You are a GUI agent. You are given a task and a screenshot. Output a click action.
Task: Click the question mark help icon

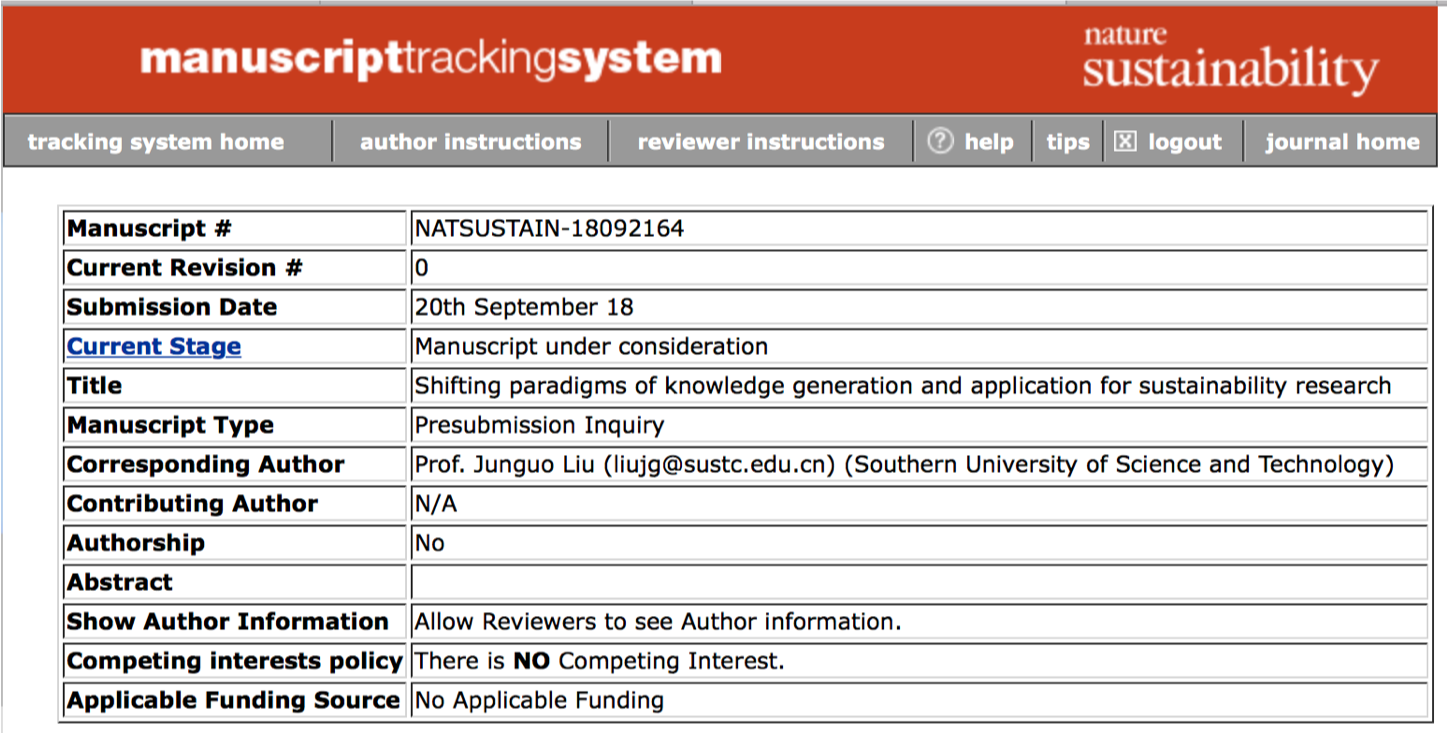[x=940, y=142]
